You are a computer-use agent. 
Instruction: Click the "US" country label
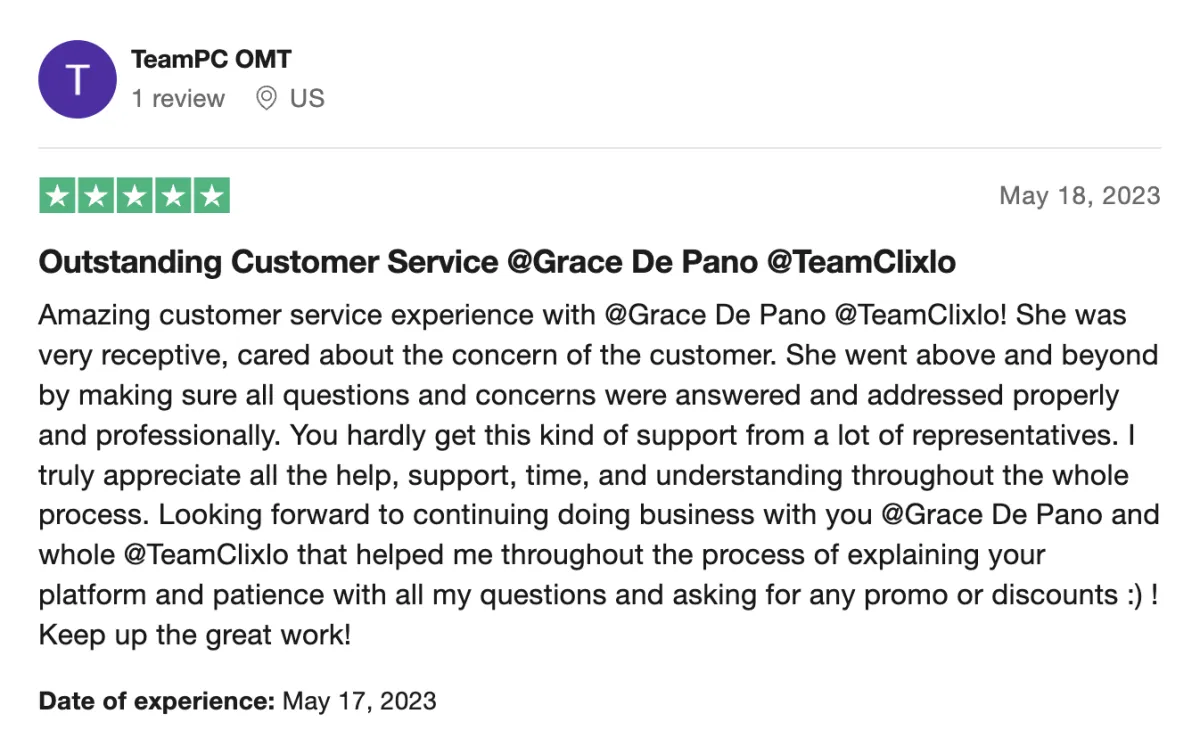coord(307,98)
